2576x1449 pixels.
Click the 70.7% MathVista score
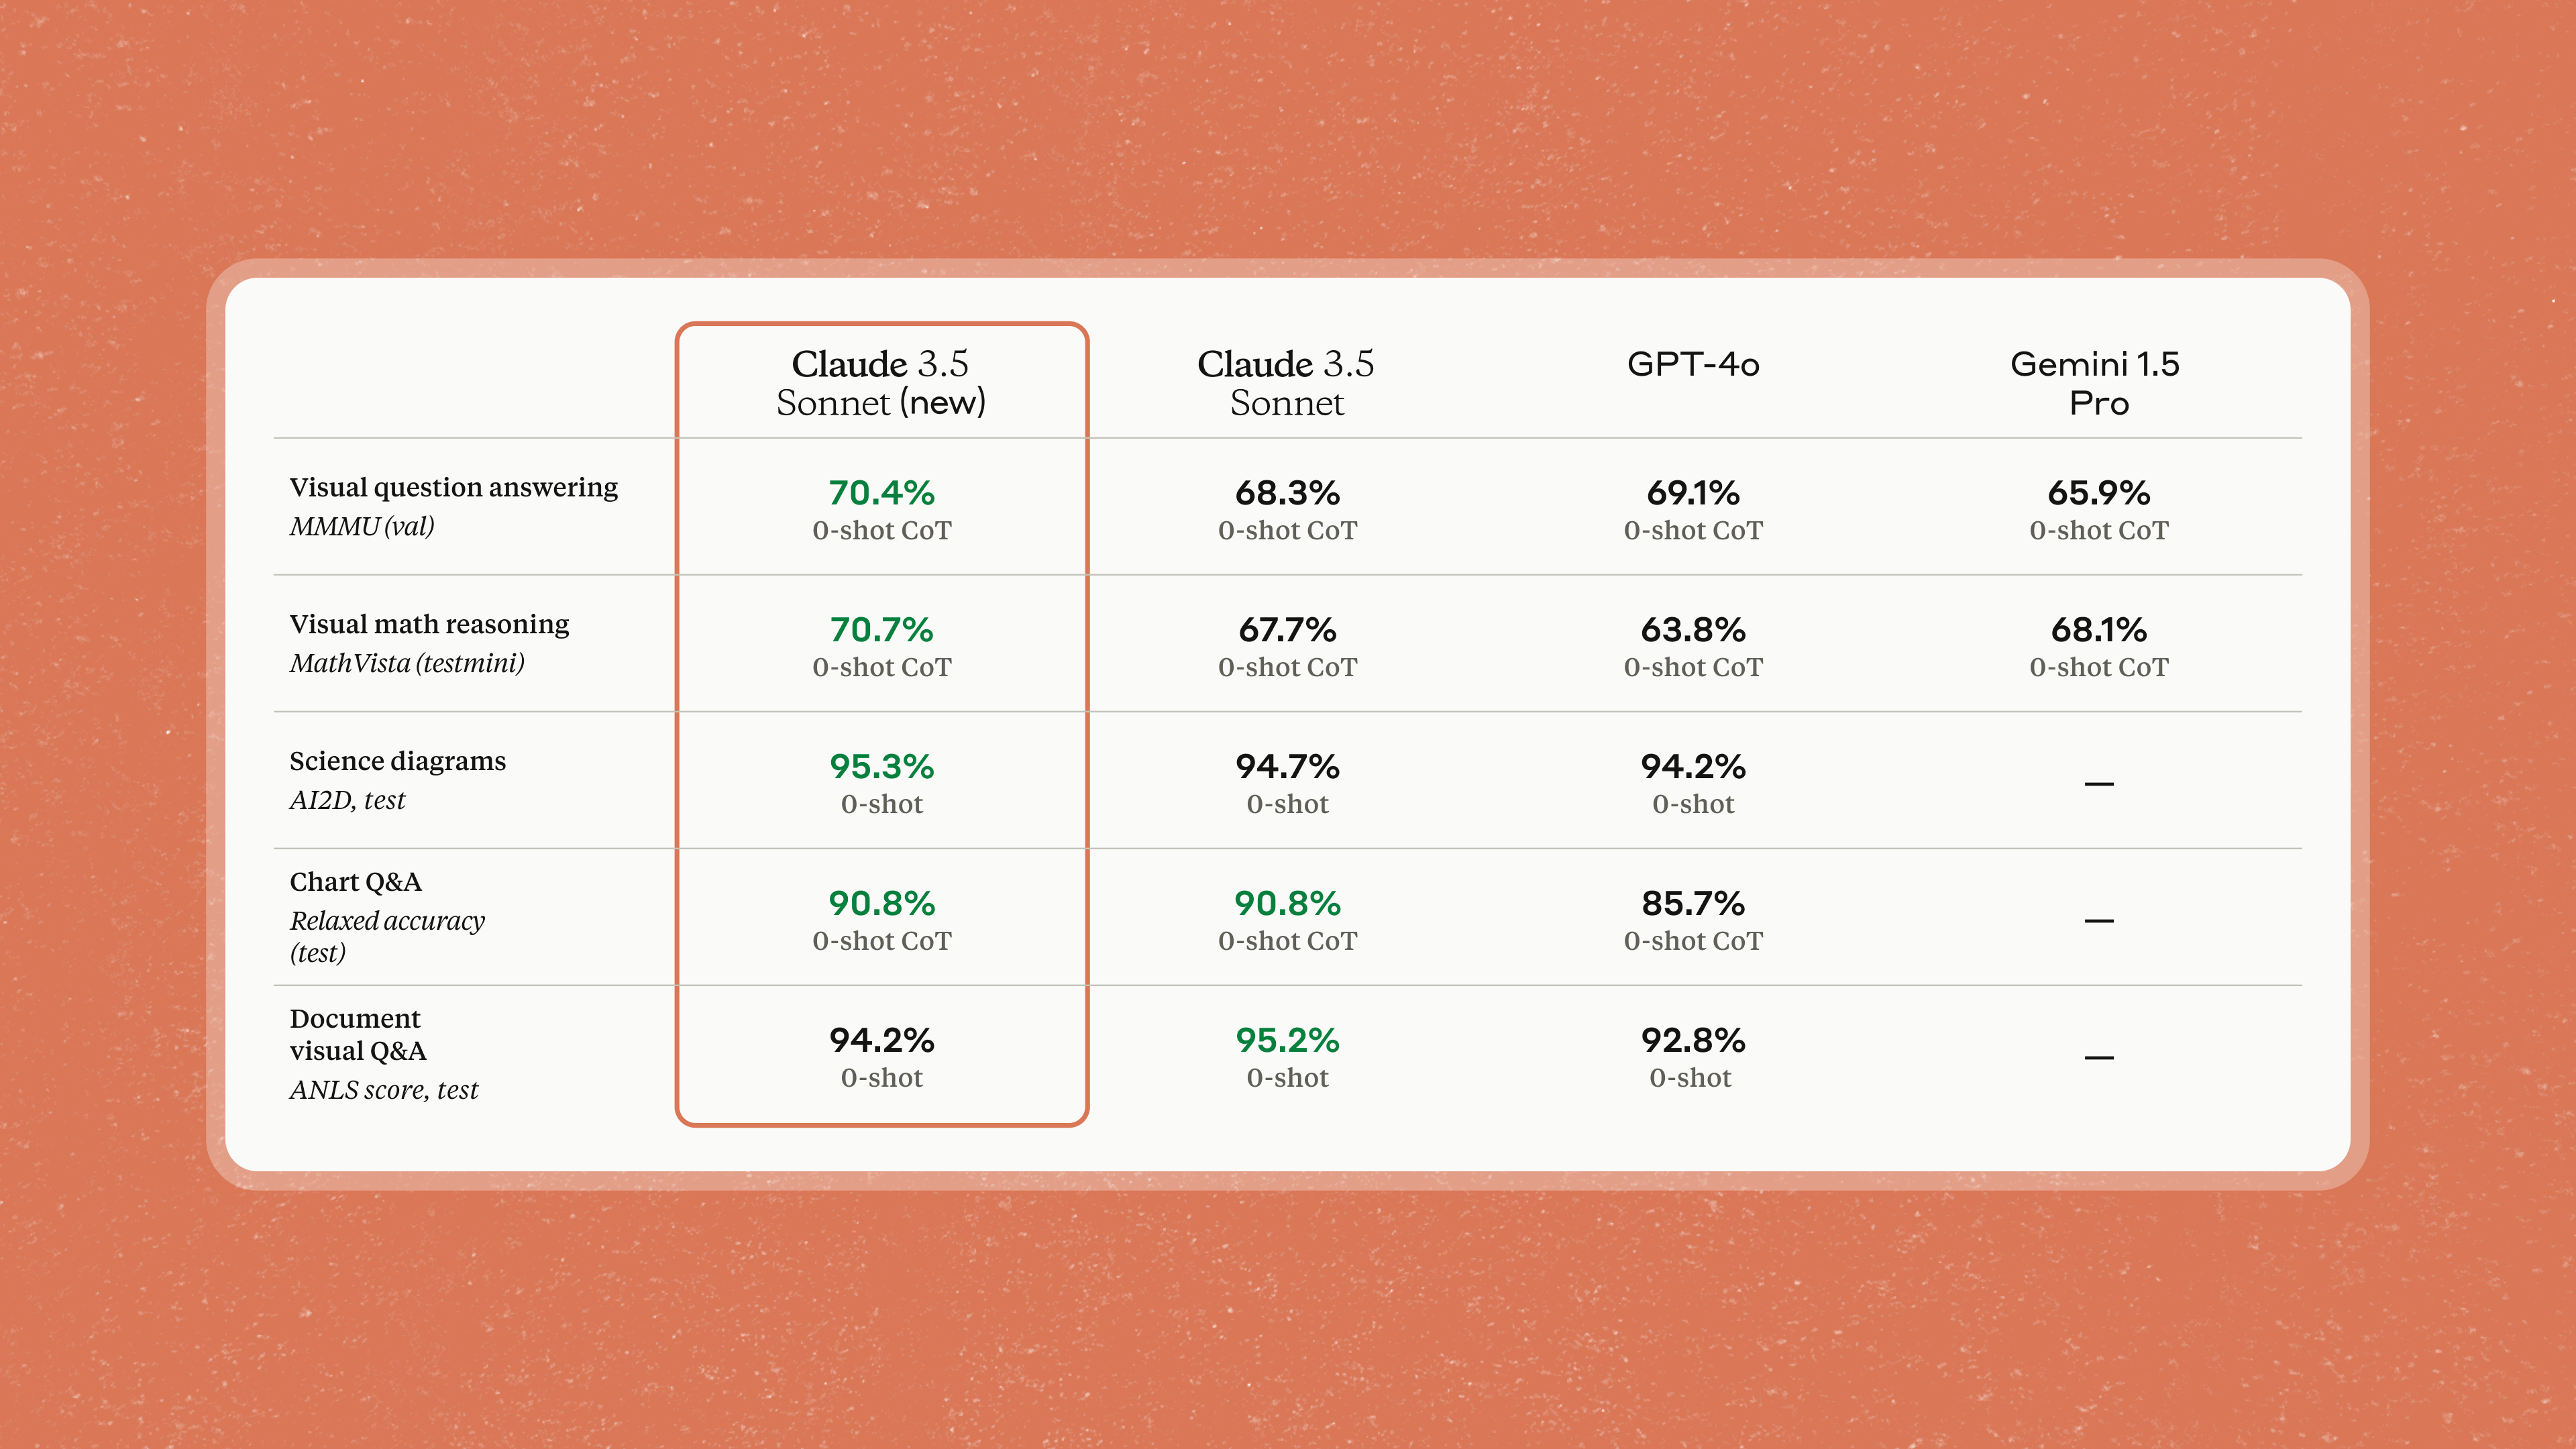tap(881, 630)
